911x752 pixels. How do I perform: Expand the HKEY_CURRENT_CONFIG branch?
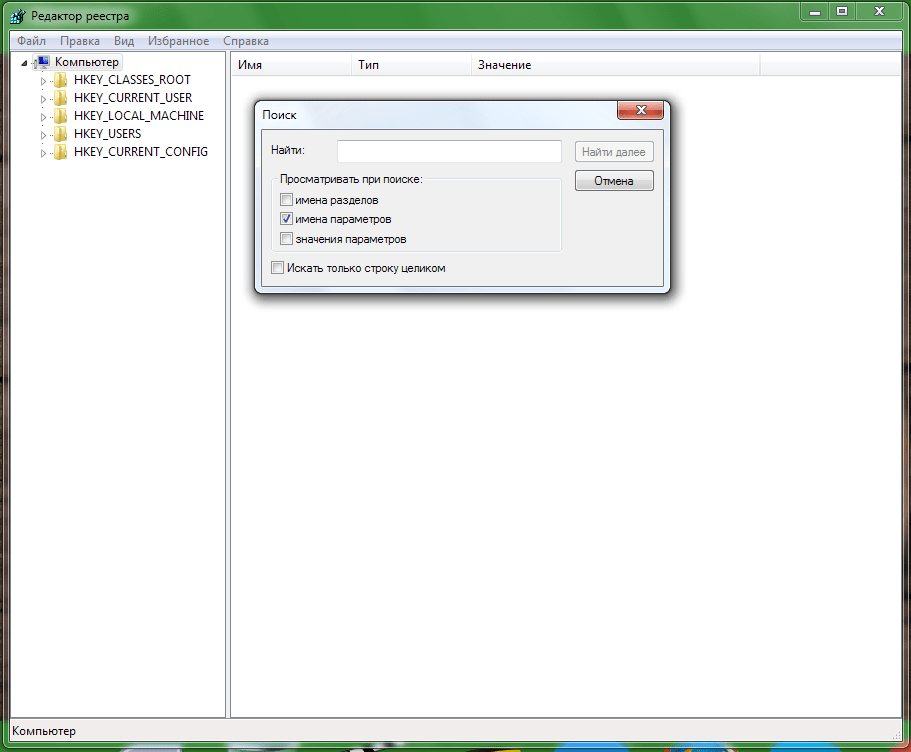(x=43, y=153)
